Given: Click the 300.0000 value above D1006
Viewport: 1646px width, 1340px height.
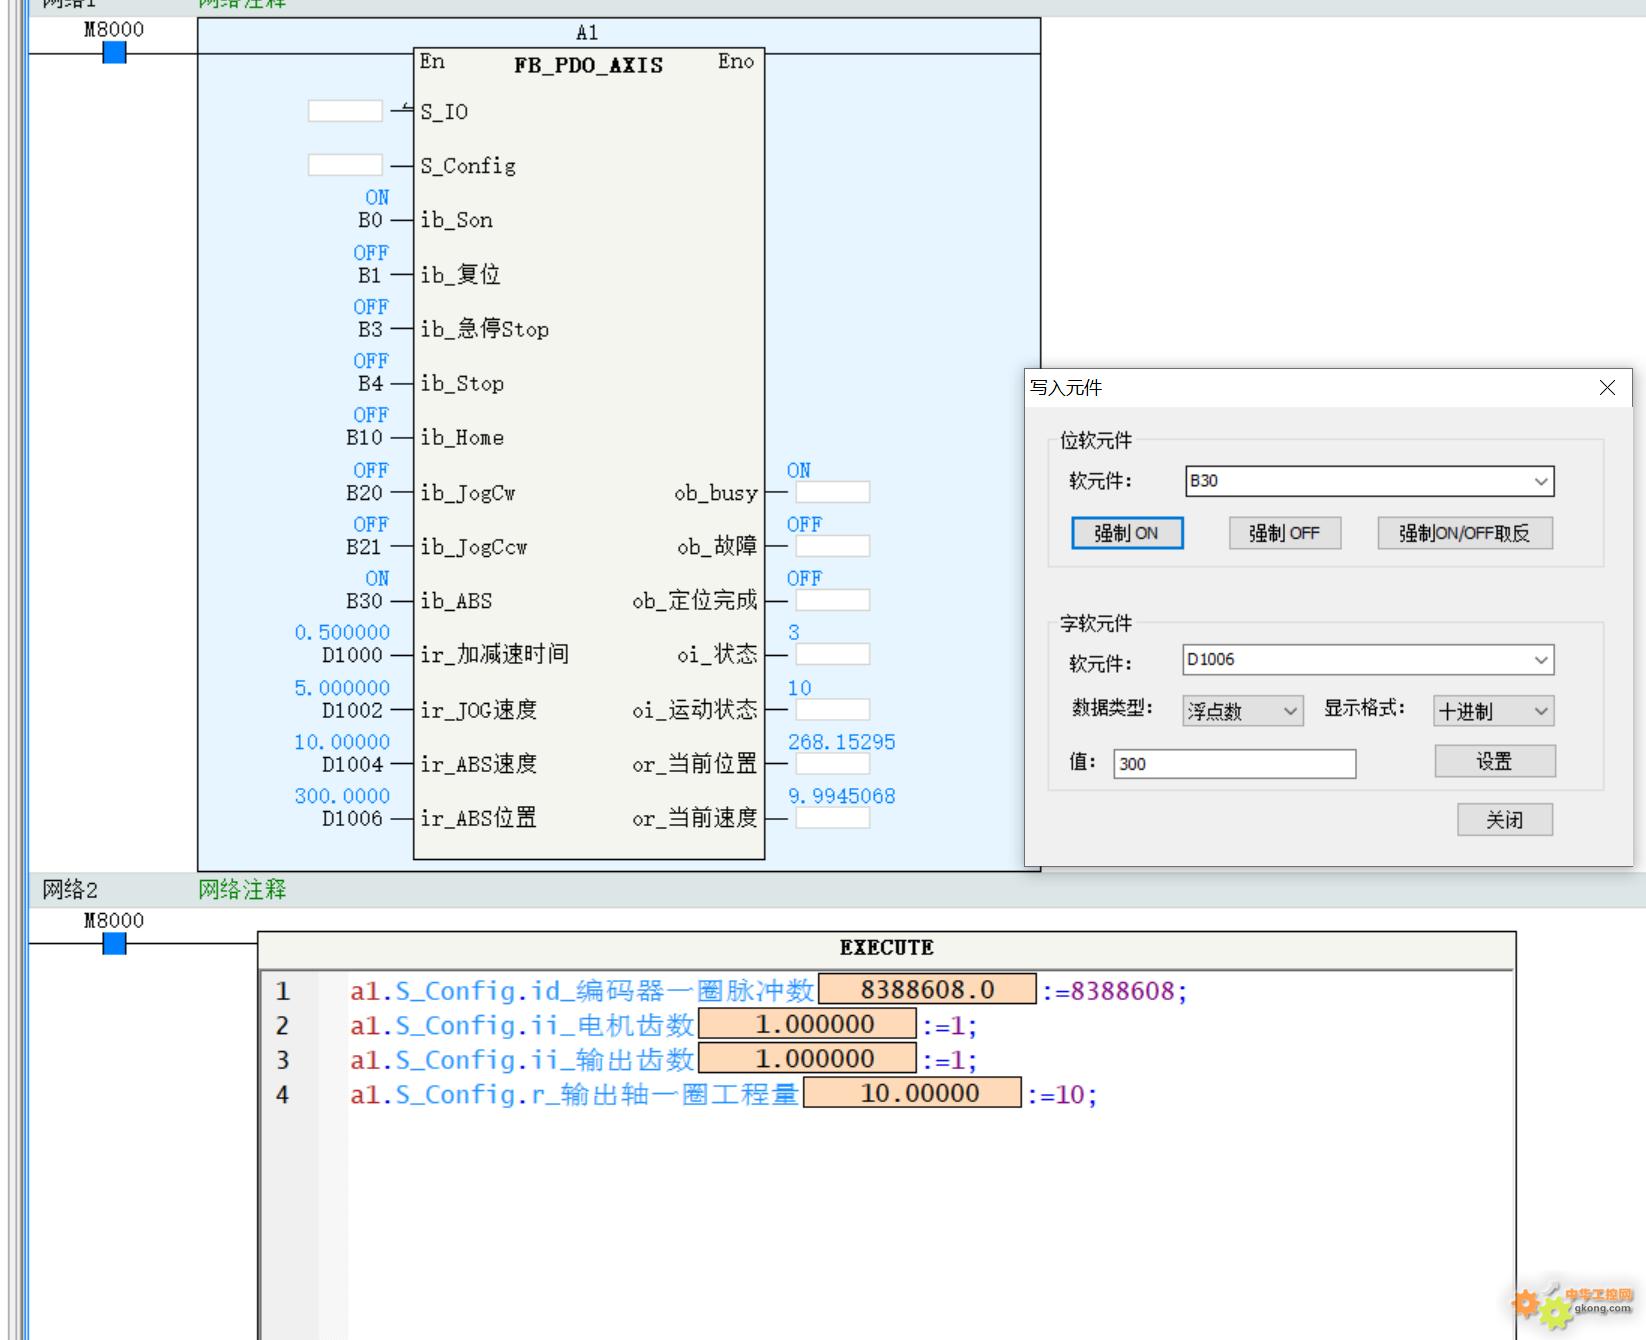Looking at the screenshot, I should (342, 796).
